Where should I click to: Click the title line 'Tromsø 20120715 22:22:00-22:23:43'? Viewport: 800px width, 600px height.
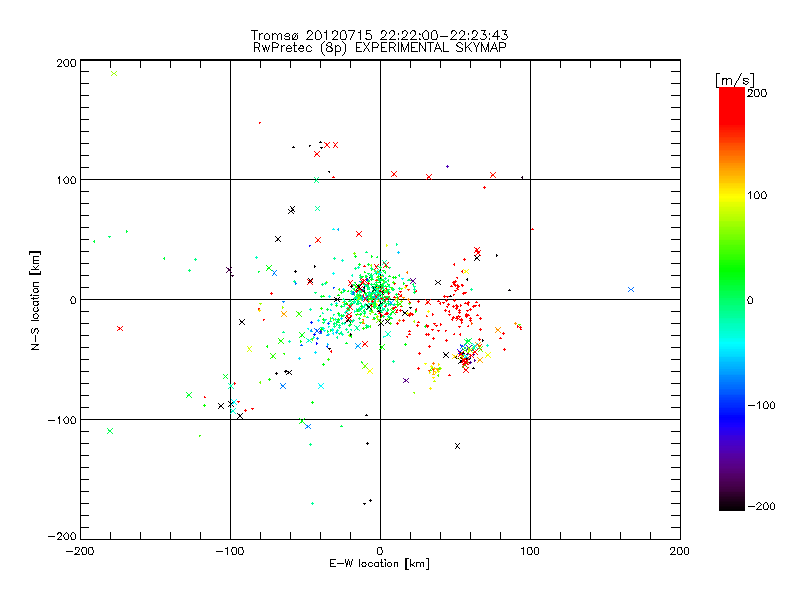coord(379,35)
